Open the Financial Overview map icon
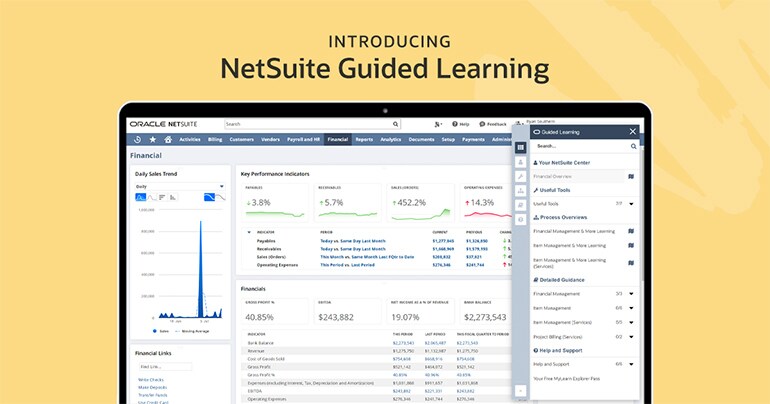Viewport: 770px width, 404px height. (x=631, y=176)
